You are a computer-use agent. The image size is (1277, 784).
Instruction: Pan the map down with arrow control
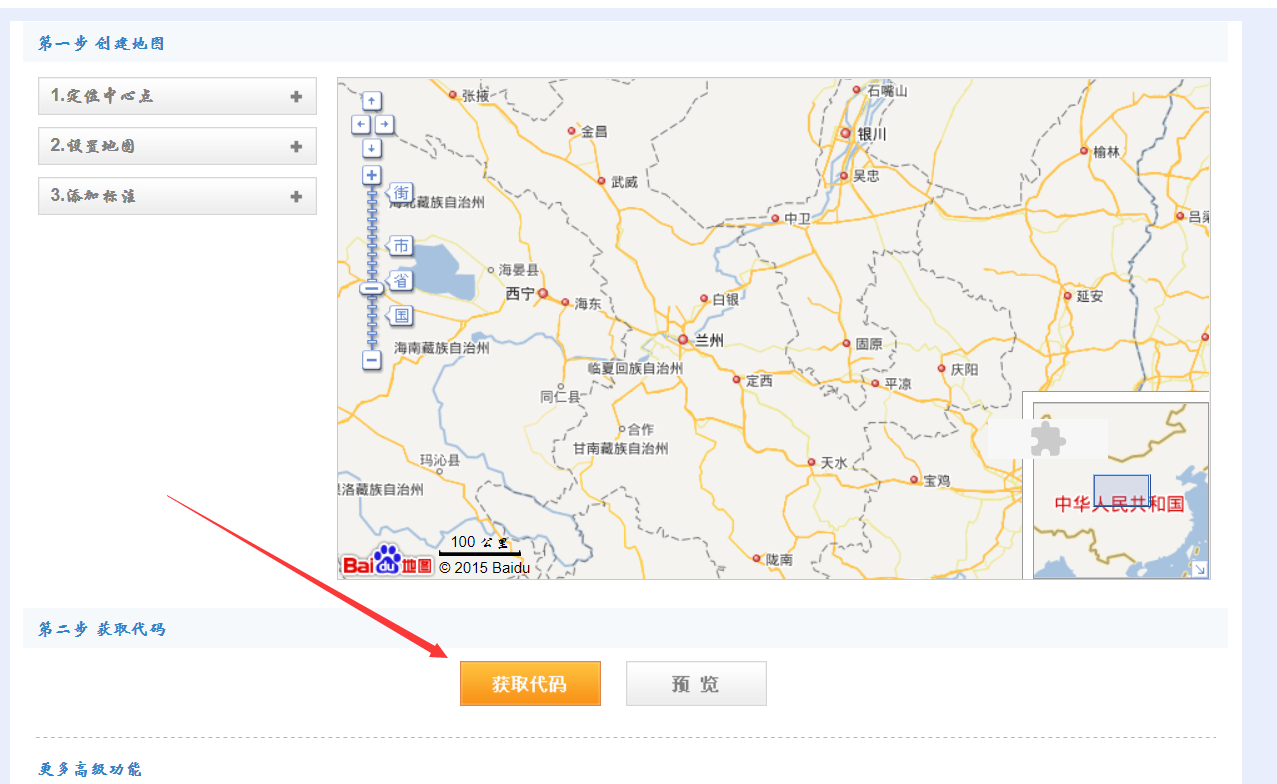pyautogui.click(x=372, y=148)
